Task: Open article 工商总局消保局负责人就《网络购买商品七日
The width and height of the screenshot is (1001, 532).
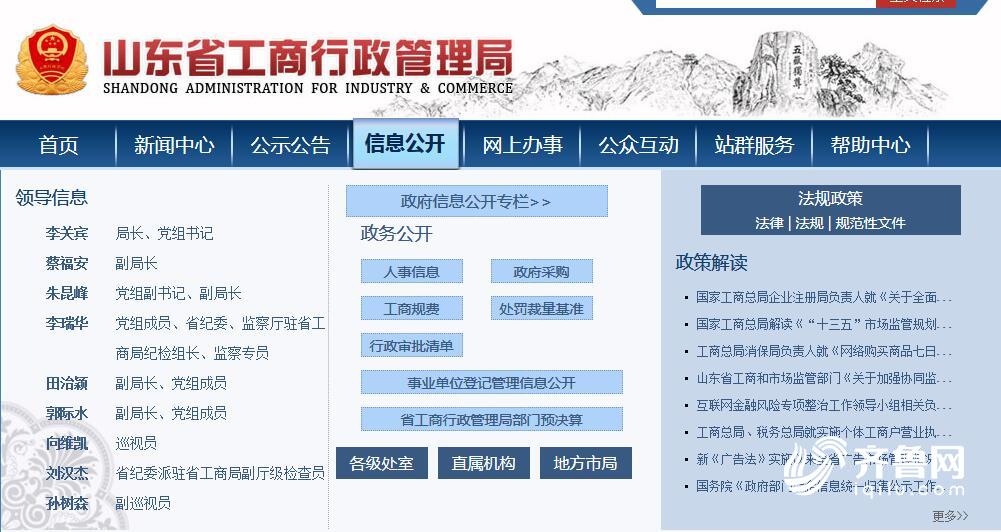Action: [x=824, y=351]
